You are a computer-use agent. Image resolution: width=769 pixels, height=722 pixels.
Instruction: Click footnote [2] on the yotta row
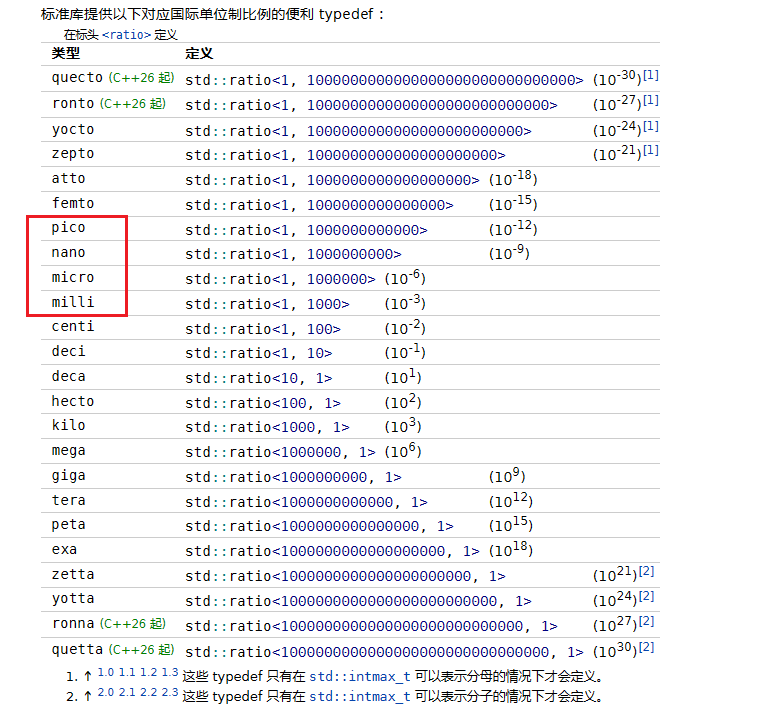click(x=646, y=596)
